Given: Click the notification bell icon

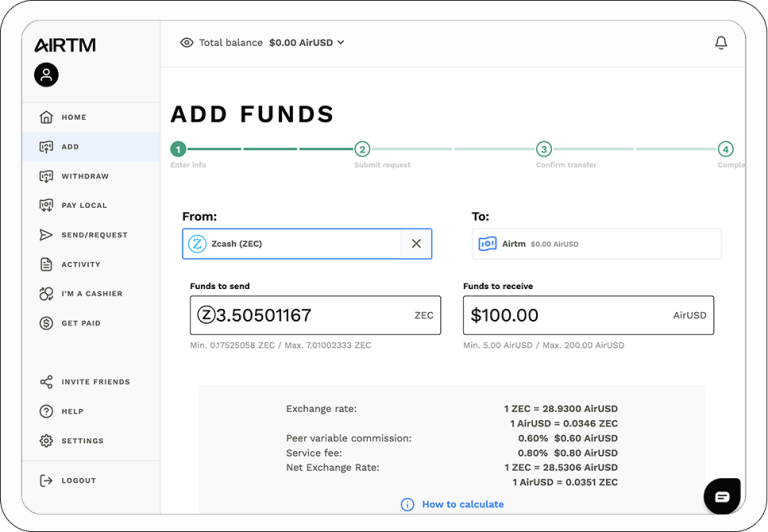Looking at the screenshot, I should [x=721, y=43].
